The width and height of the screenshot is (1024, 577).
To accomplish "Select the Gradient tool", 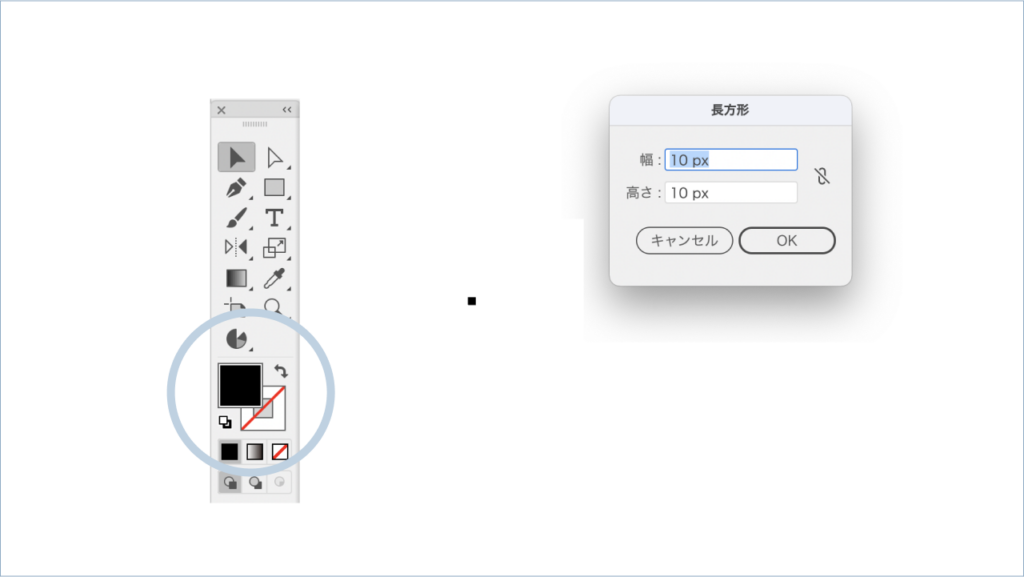I will point(236,278).
